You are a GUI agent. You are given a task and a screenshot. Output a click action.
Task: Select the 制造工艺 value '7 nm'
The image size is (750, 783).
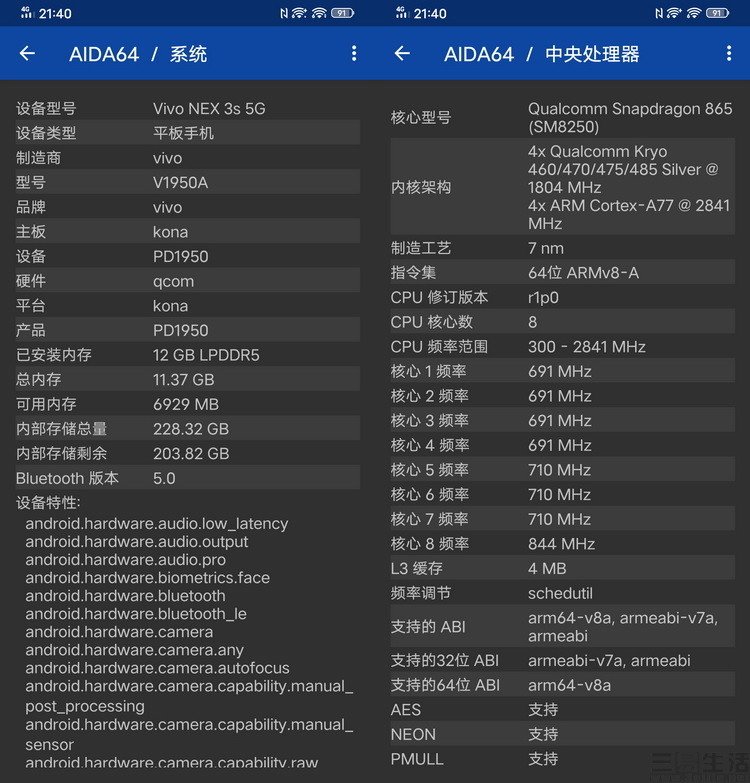click(x=546, y=248)
